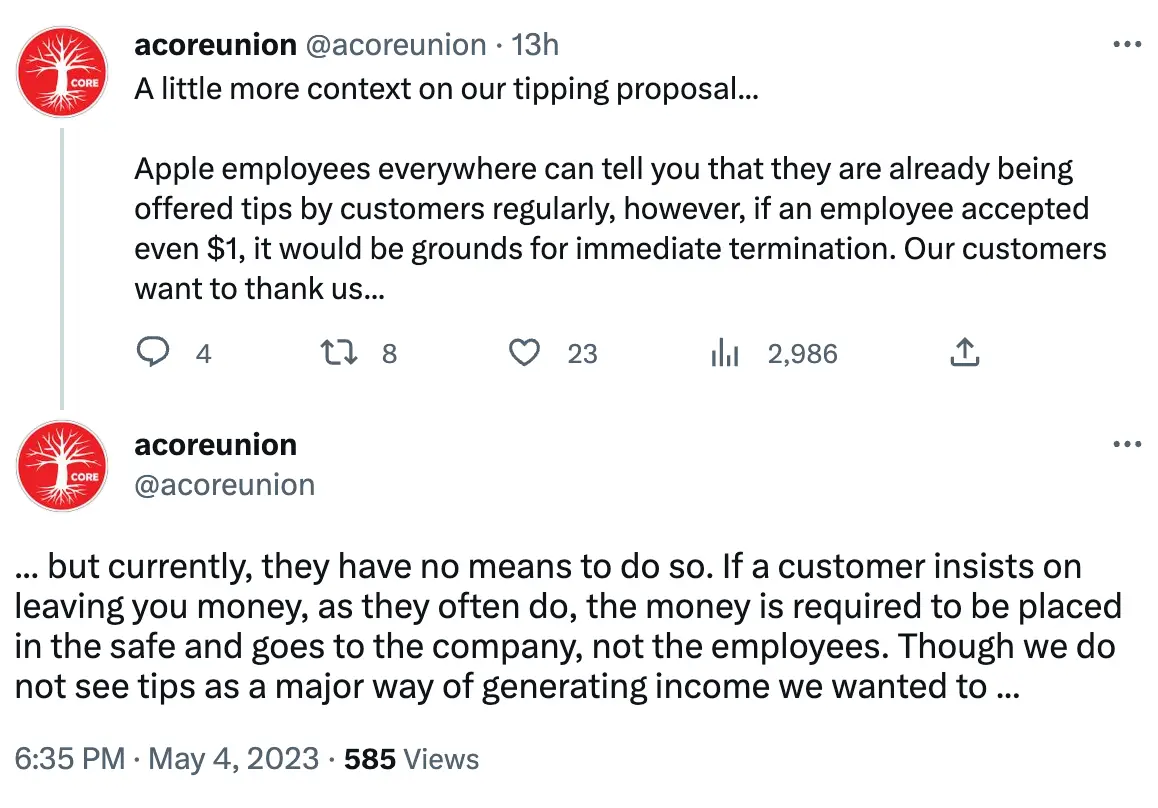Open the more options menu on the top tweet
The image size is (1158, 808).
(1127, 42)
